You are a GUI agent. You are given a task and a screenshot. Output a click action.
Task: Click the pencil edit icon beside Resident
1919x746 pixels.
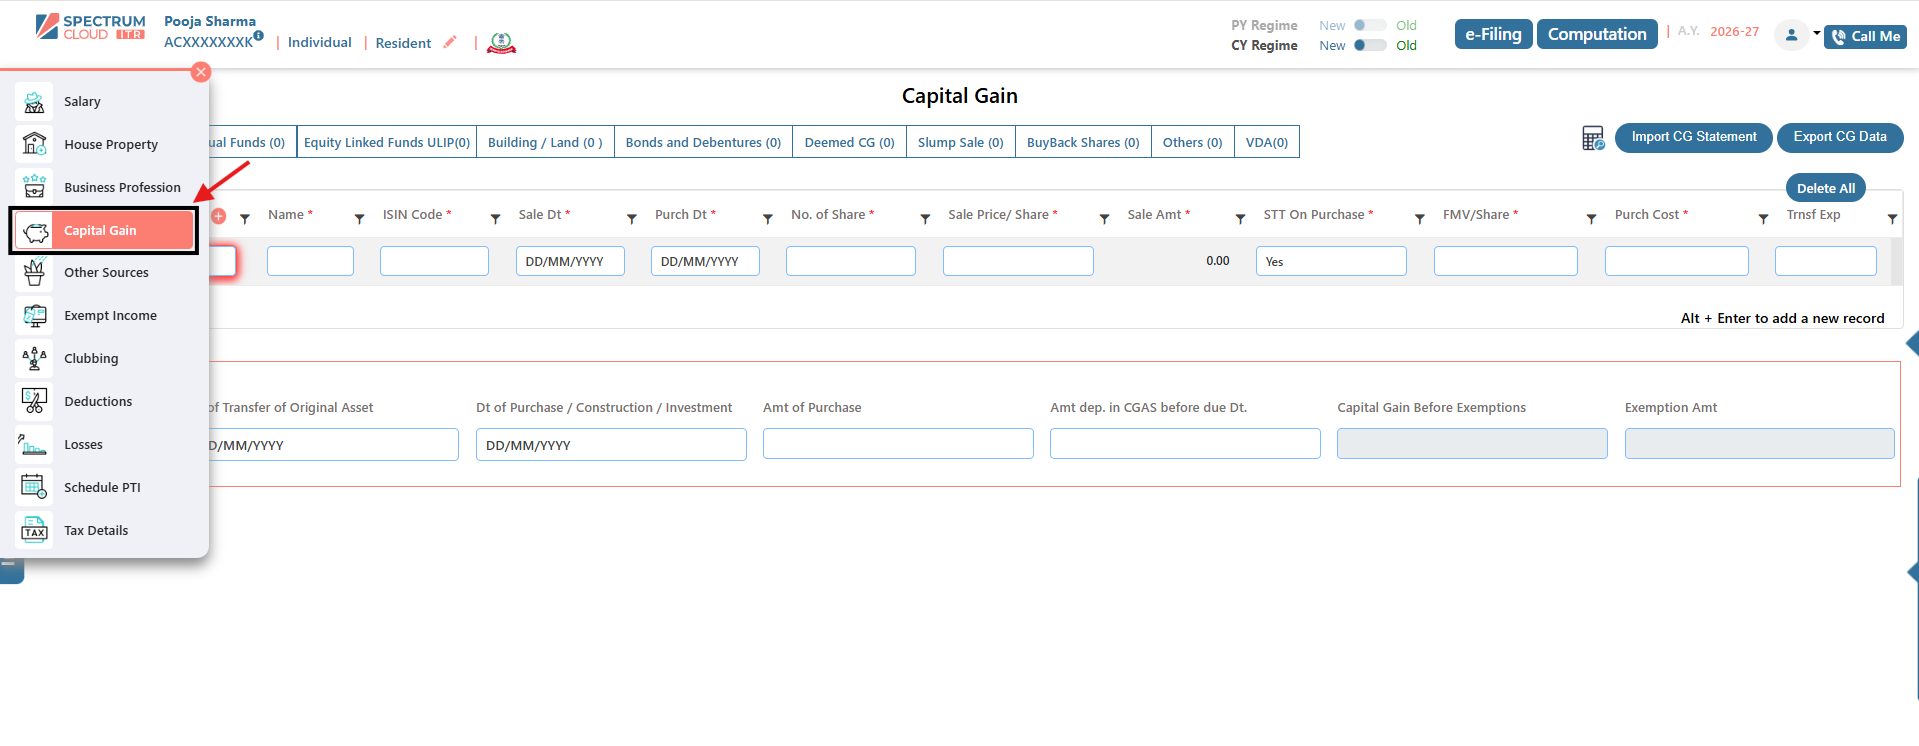(450, 42)
